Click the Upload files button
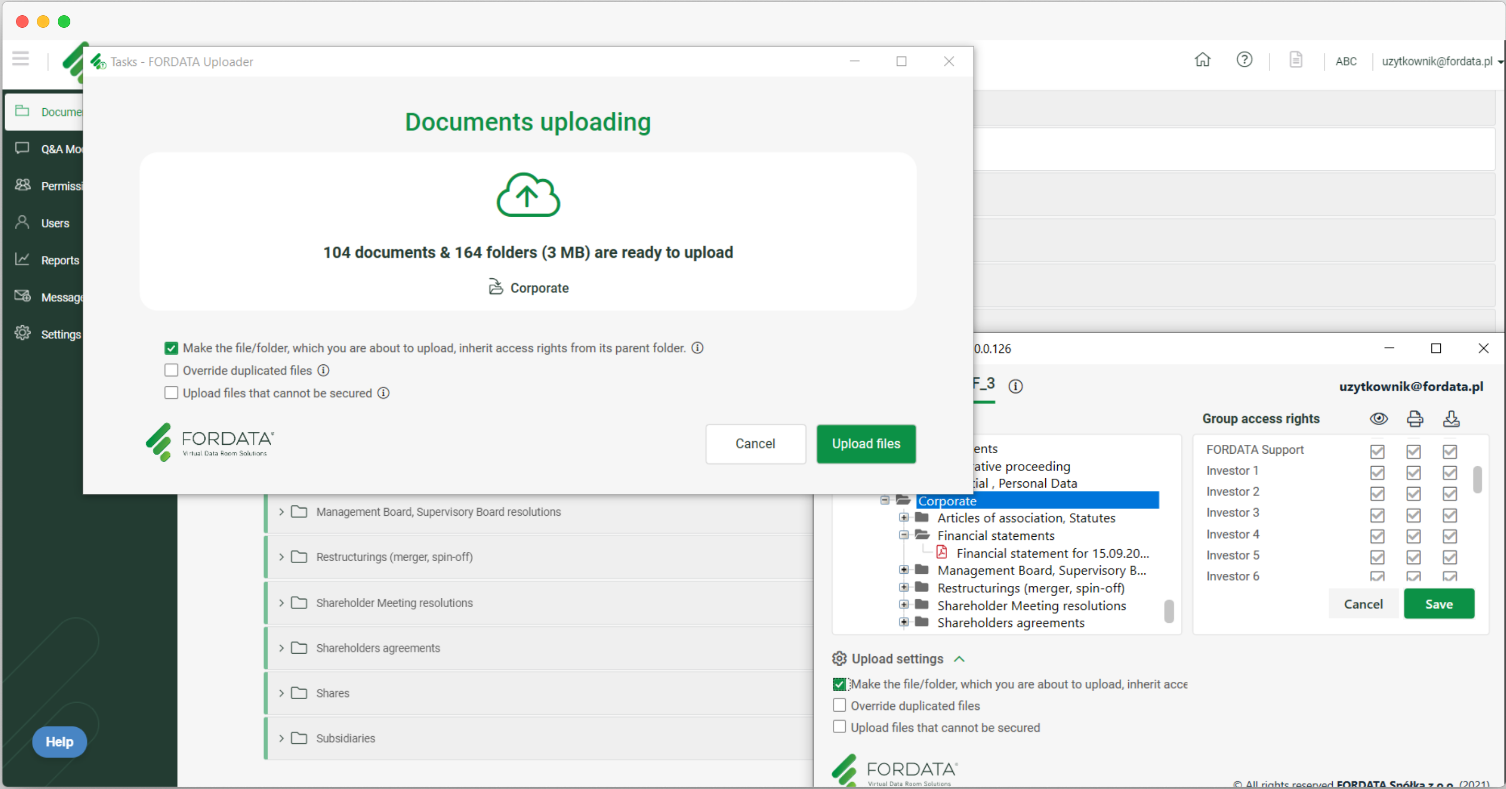This screenshot has width=1506, height=789. 865,444
